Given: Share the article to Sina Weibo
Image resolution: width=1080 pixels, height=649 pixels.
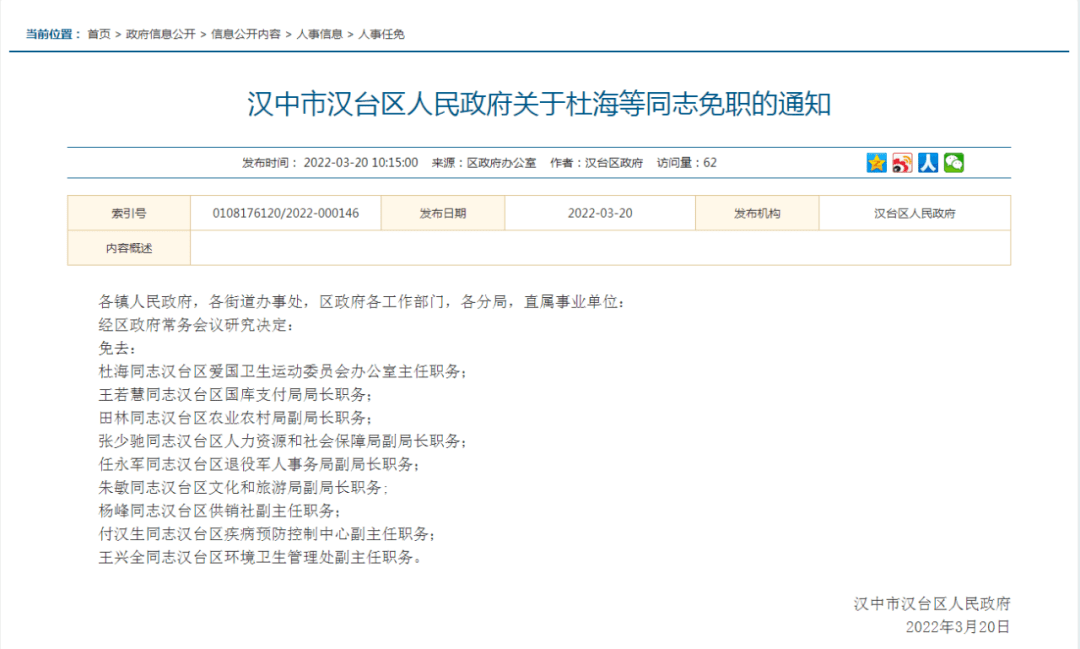Looking at the screenshot, I should (x=901, y=162).
